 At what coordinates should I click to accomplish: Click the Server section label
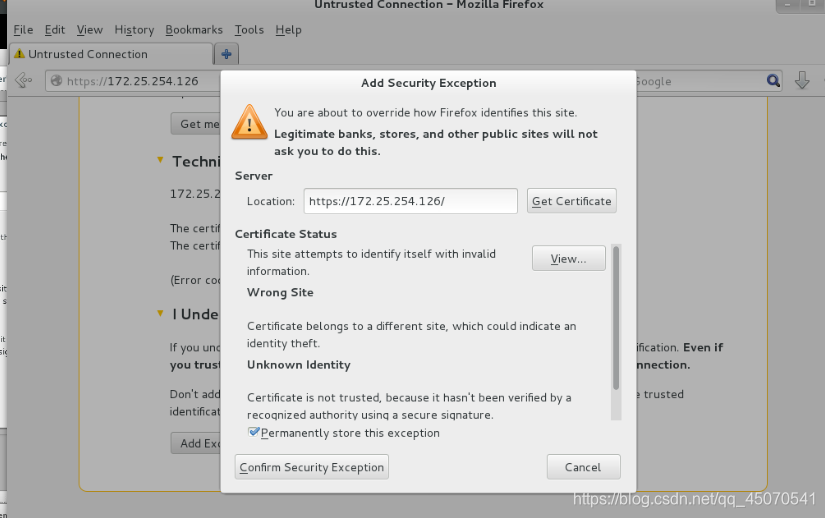tap(254, 176)
